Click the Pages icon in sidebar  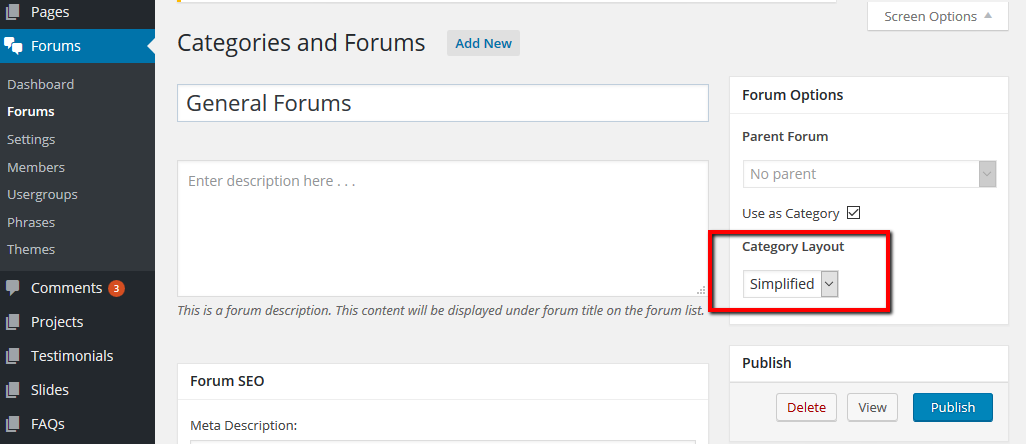13,12
